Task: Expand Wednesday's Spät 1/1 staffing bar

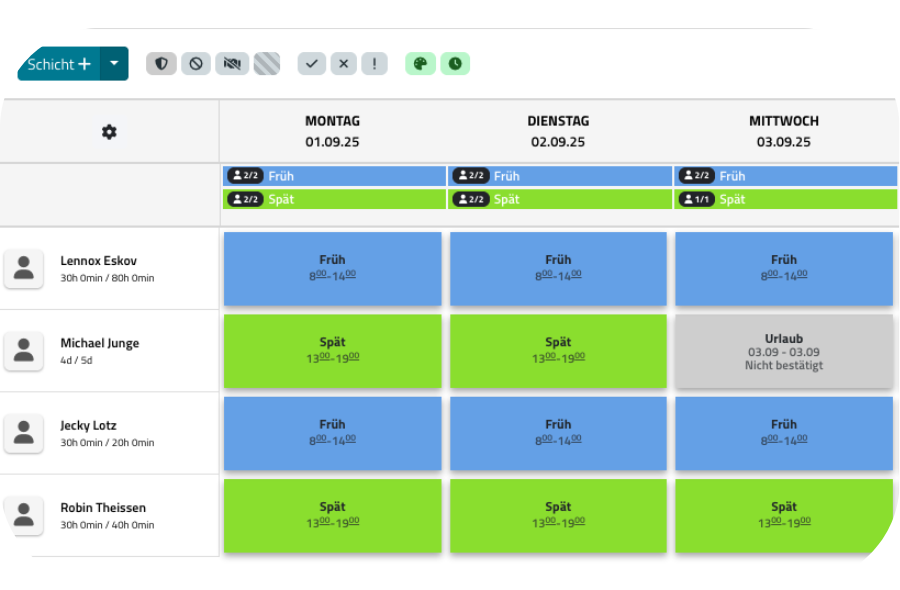Action: [786, 199]
